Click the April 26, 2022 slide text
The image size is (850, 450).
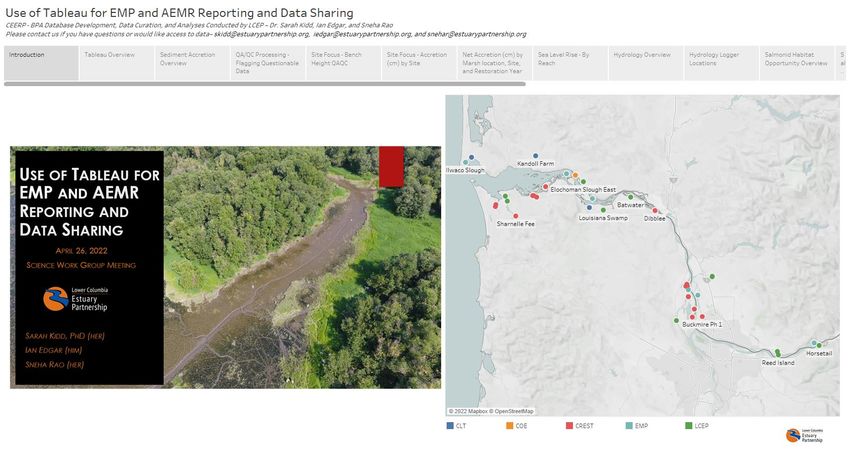pos(81,250)
